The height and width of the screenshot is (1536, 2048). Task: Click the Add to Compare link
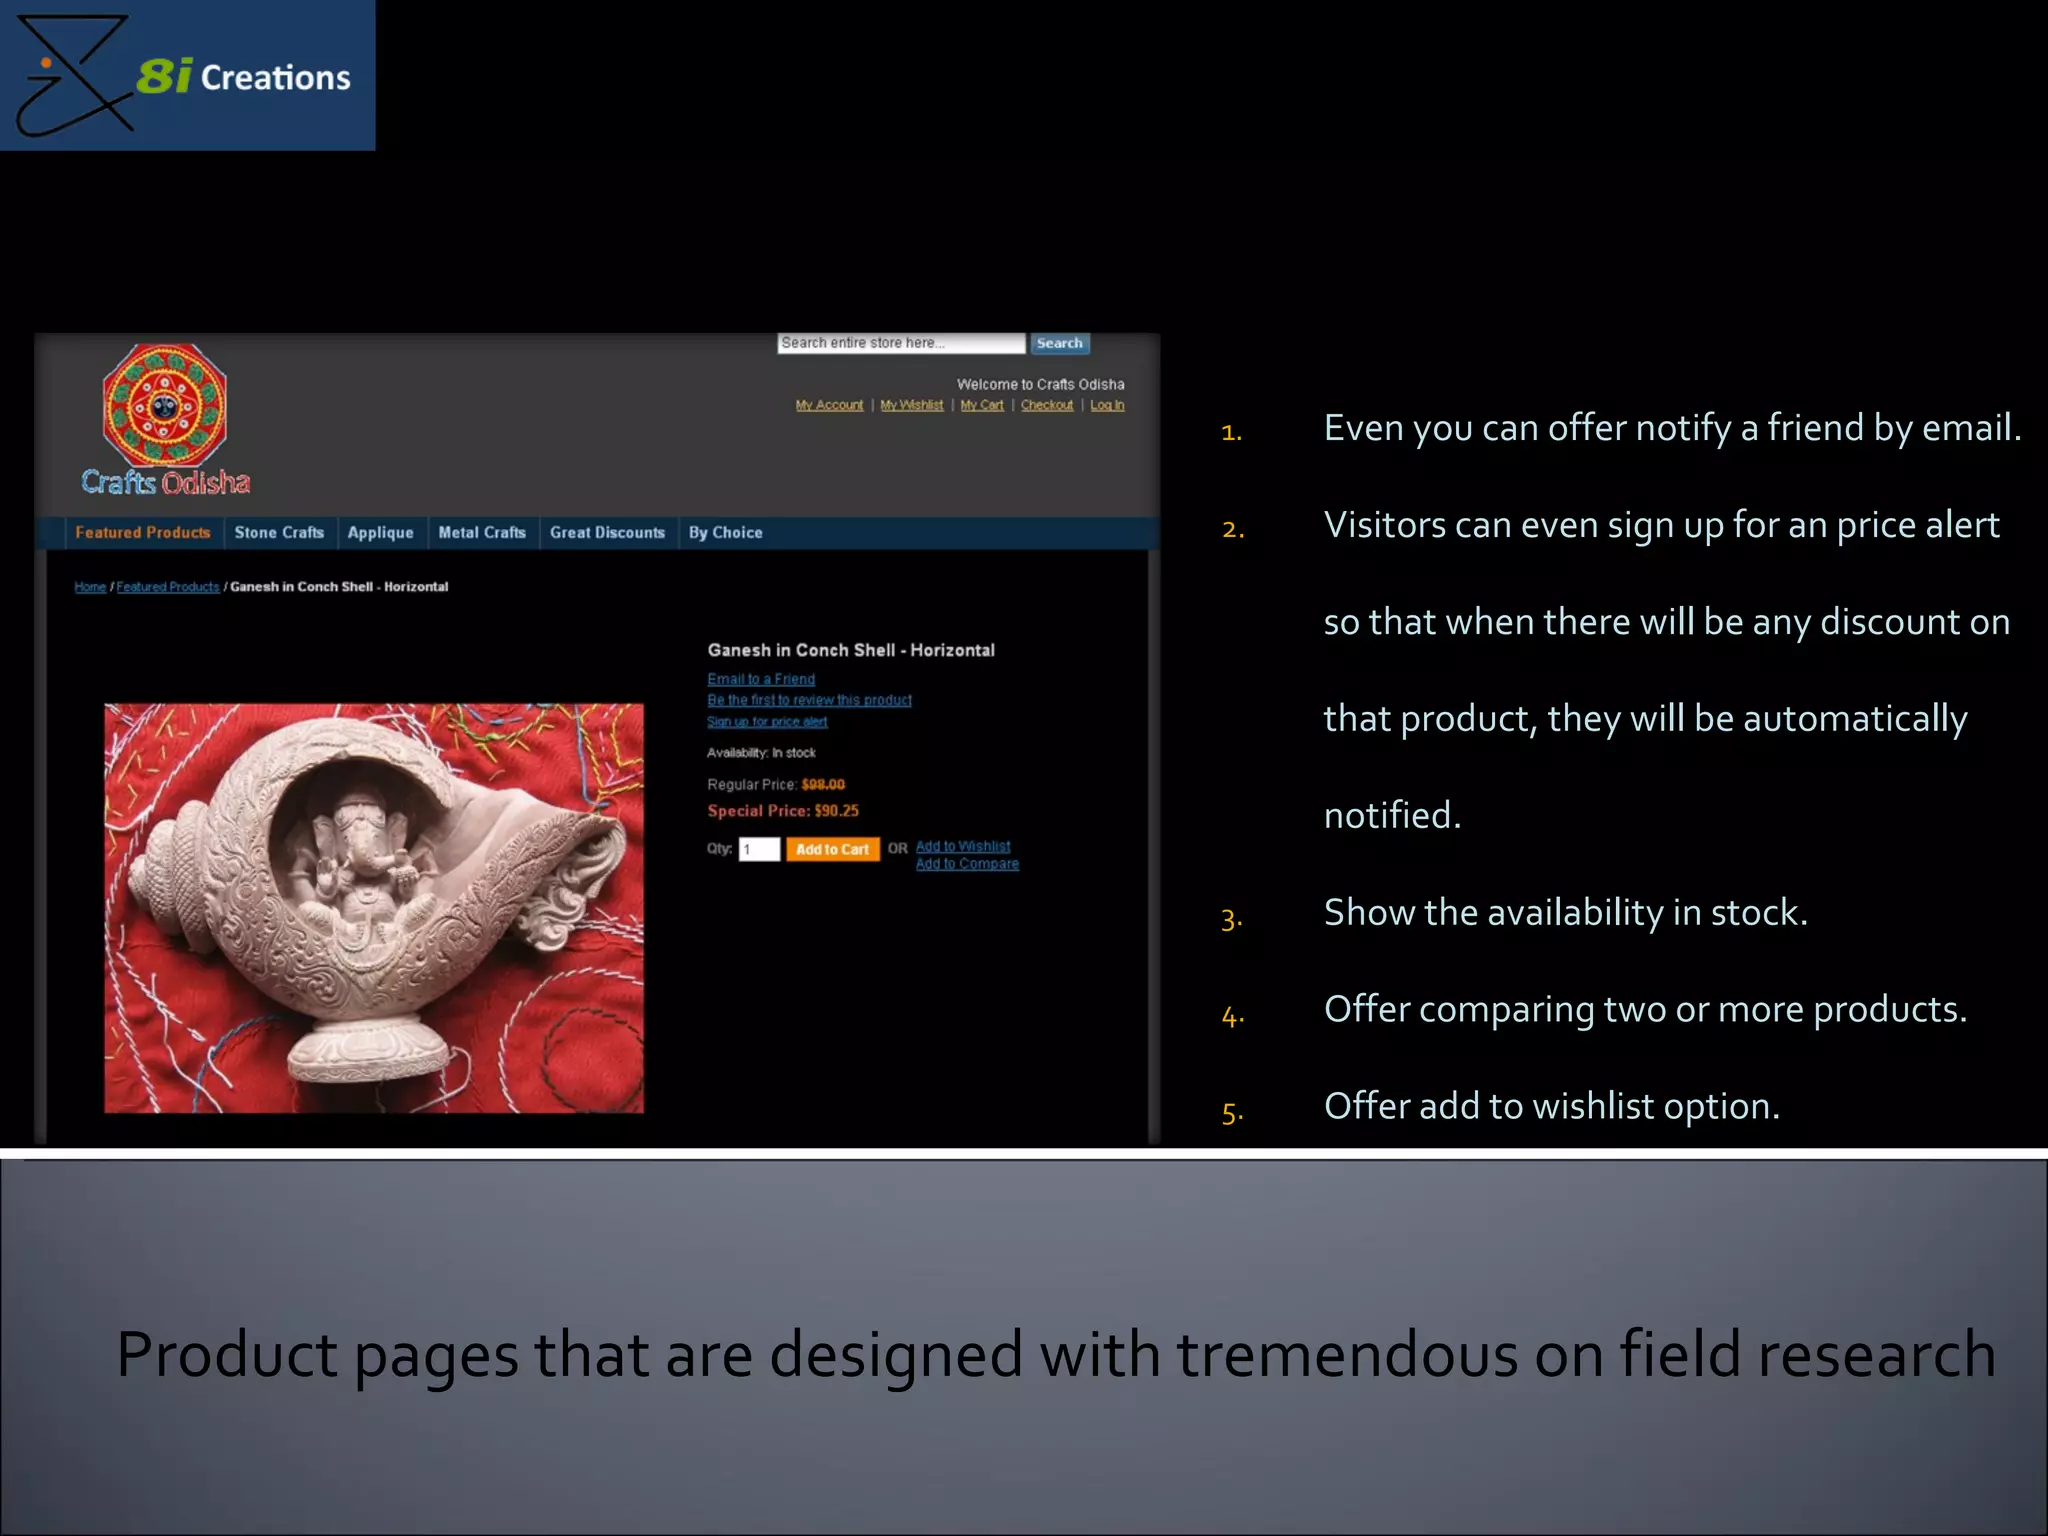(967, 864)
